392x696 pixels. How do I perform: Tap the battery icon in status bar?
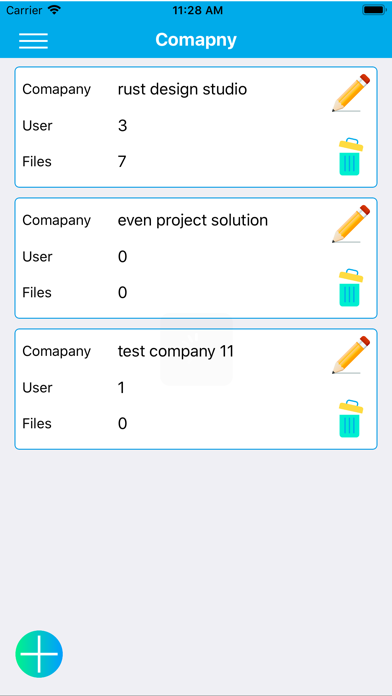click(374, 10)
